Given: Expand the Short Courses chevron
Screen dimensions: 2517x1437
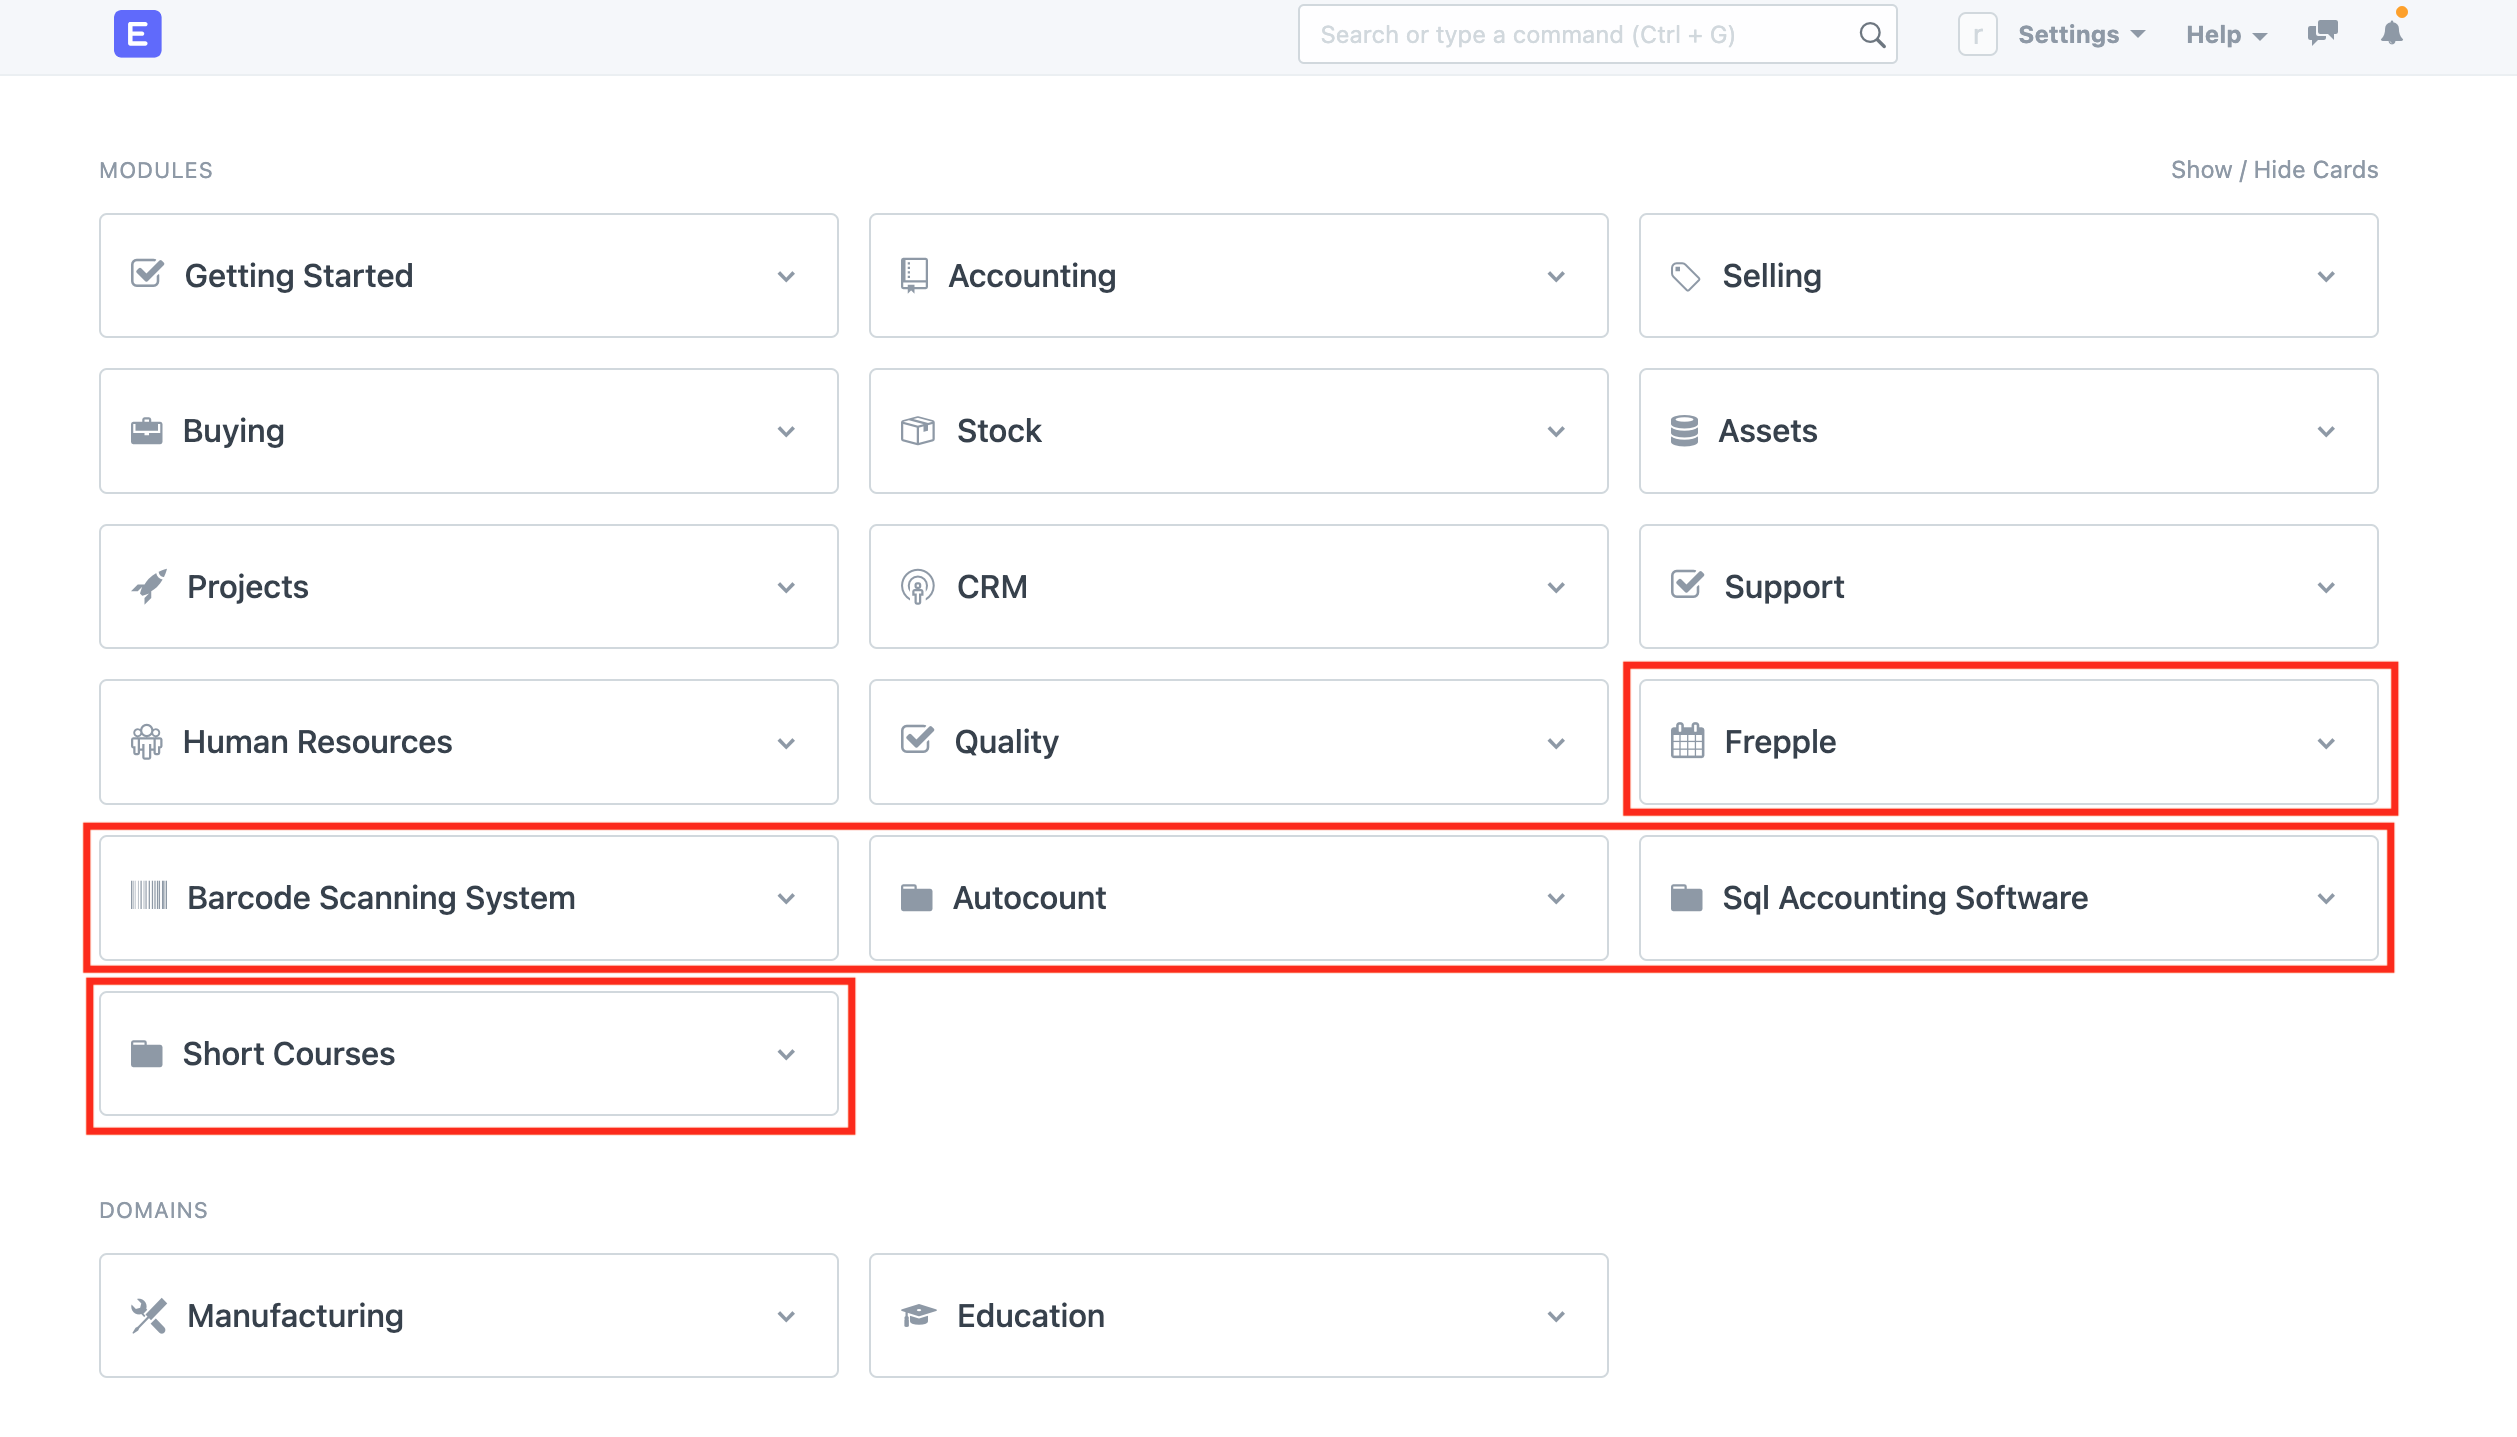Looking at the screenshot, I should click(786, 1054).
